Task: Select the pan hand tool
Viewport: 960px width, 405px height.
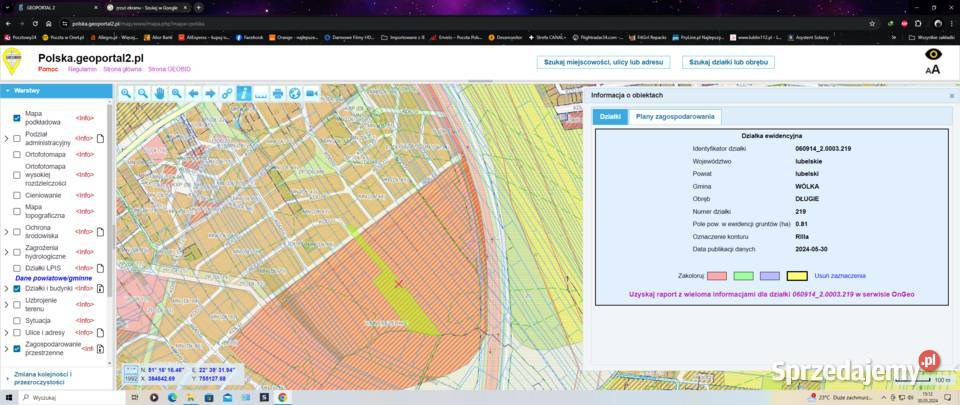Action: pos(160,93)
